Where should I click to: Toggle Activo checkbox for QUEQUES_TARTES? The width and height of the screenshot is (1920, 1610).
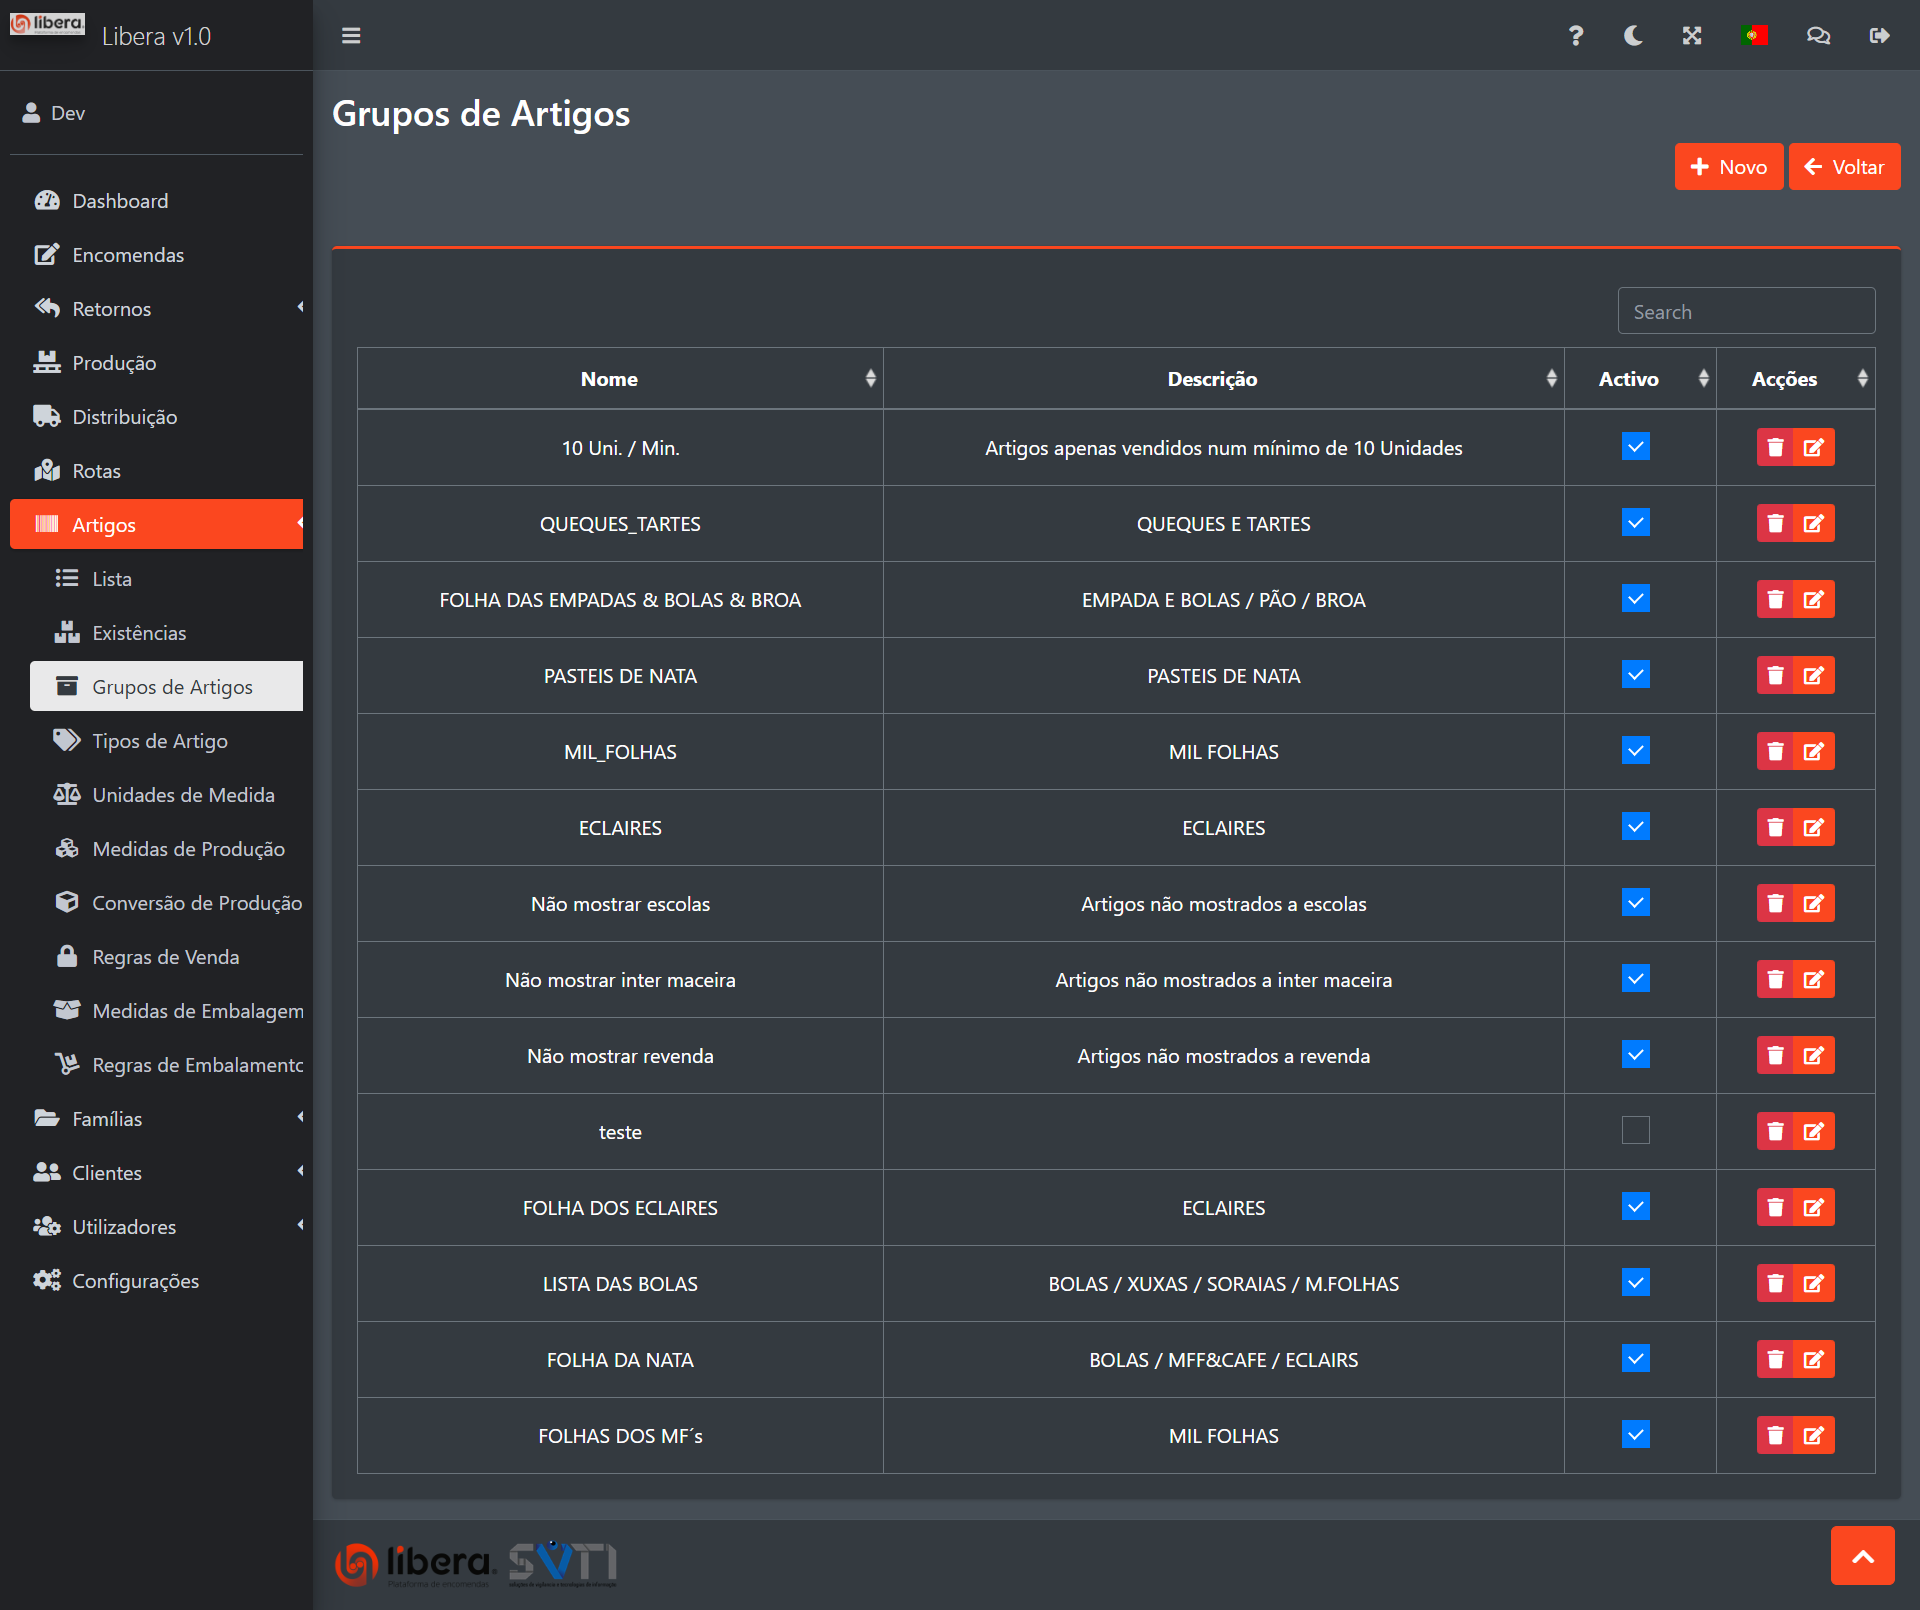click(1636, 523)
